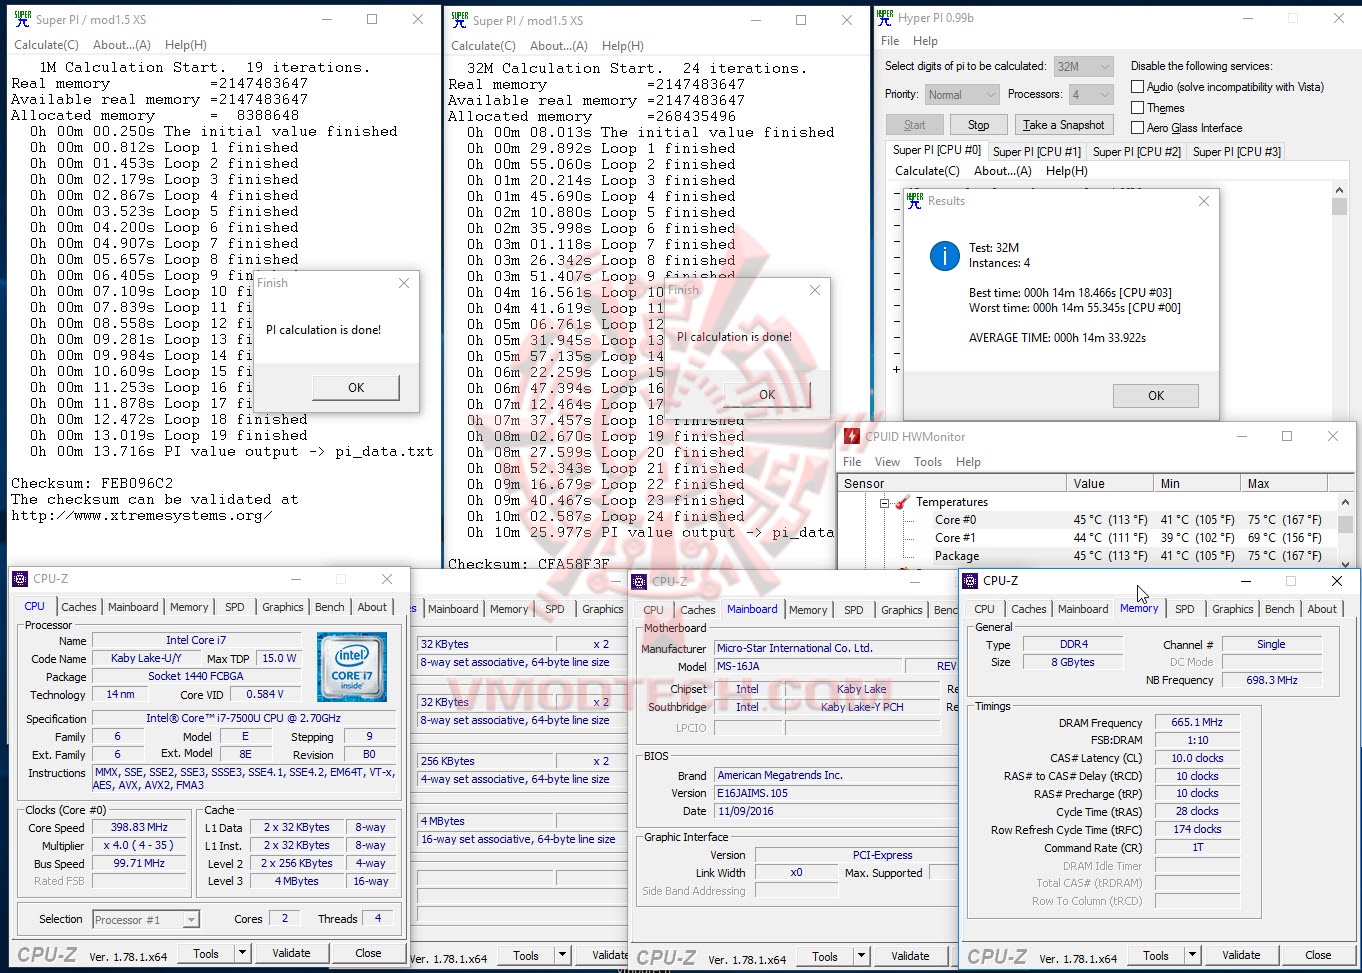Click the HWMonitor vertical scrollbar thumb

(1345, 525)
